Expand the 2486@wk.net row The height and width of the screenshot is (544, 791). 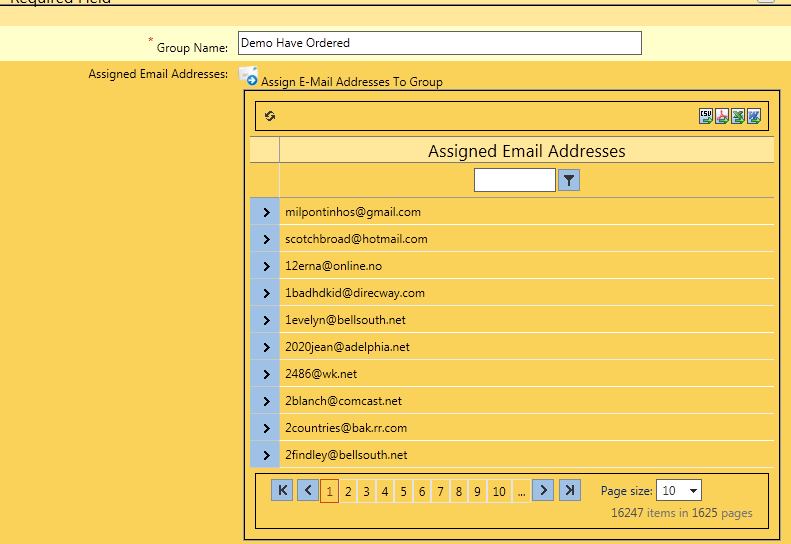265,374
